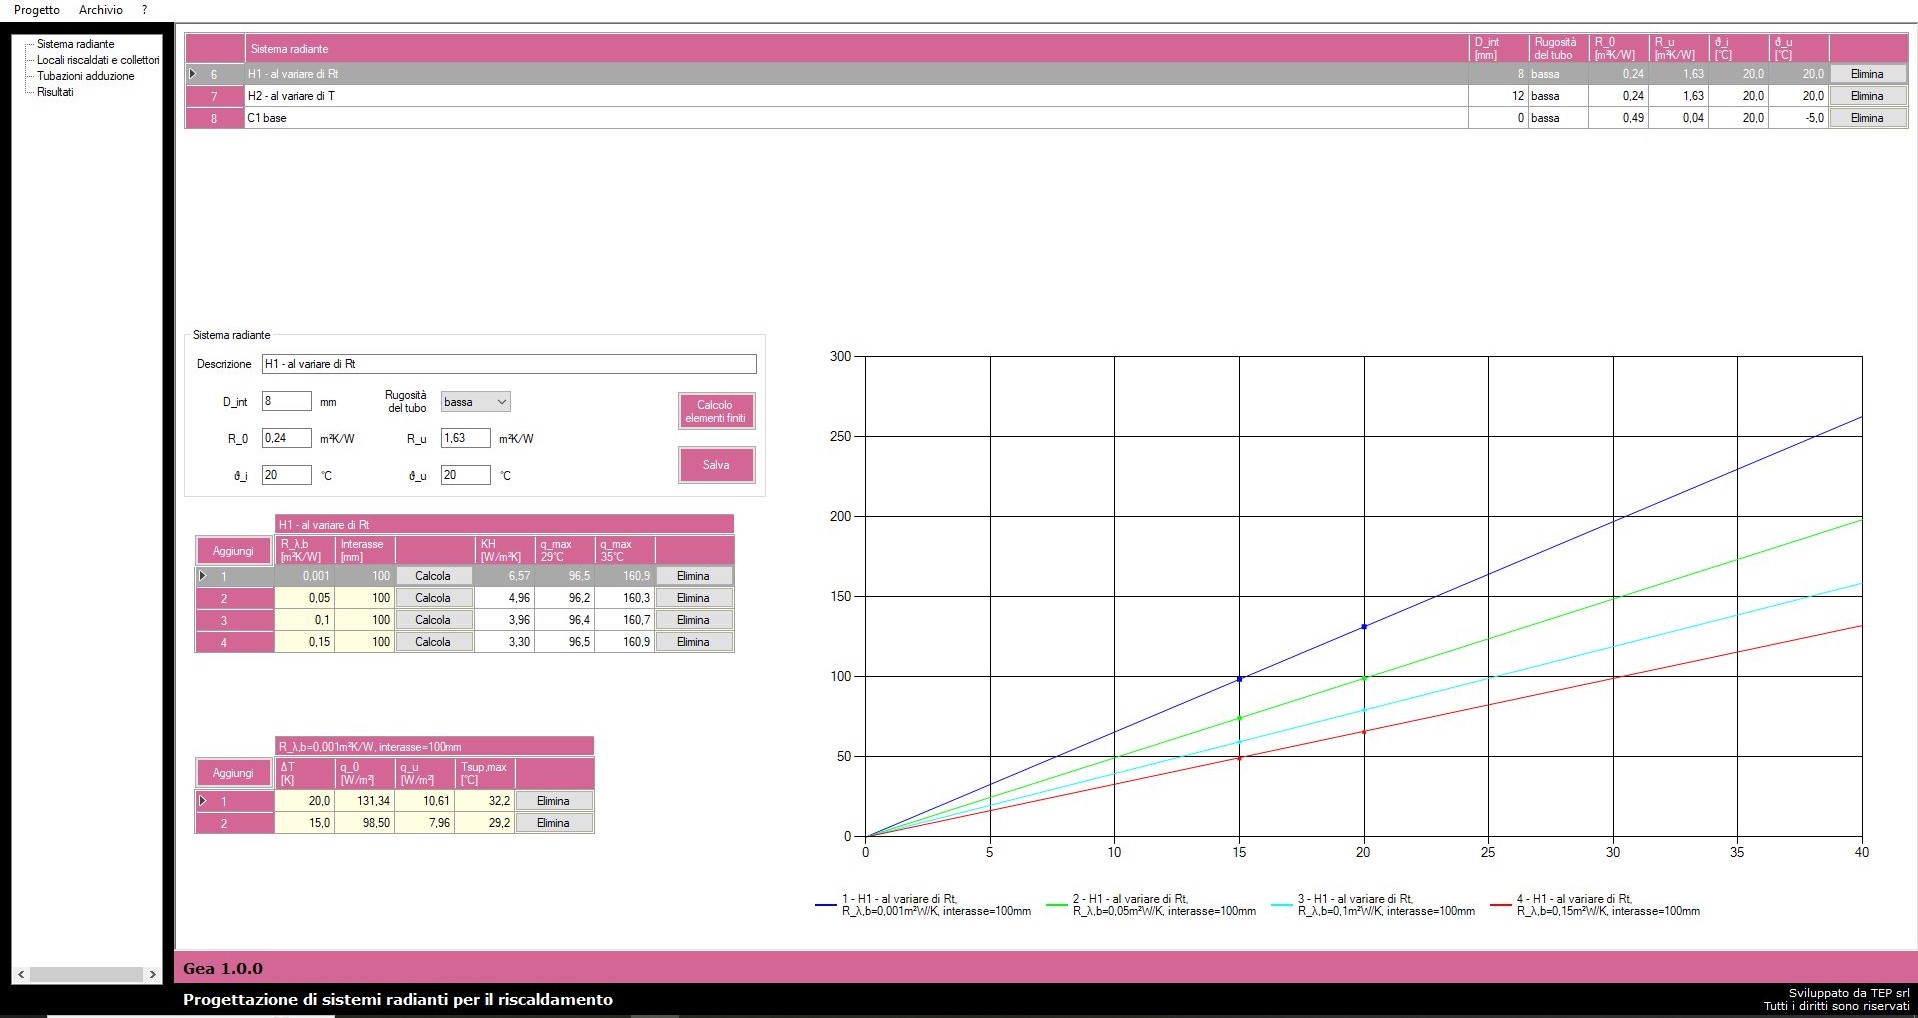Click Calcola for R_λ,b 0,15 row

(433, 642)
